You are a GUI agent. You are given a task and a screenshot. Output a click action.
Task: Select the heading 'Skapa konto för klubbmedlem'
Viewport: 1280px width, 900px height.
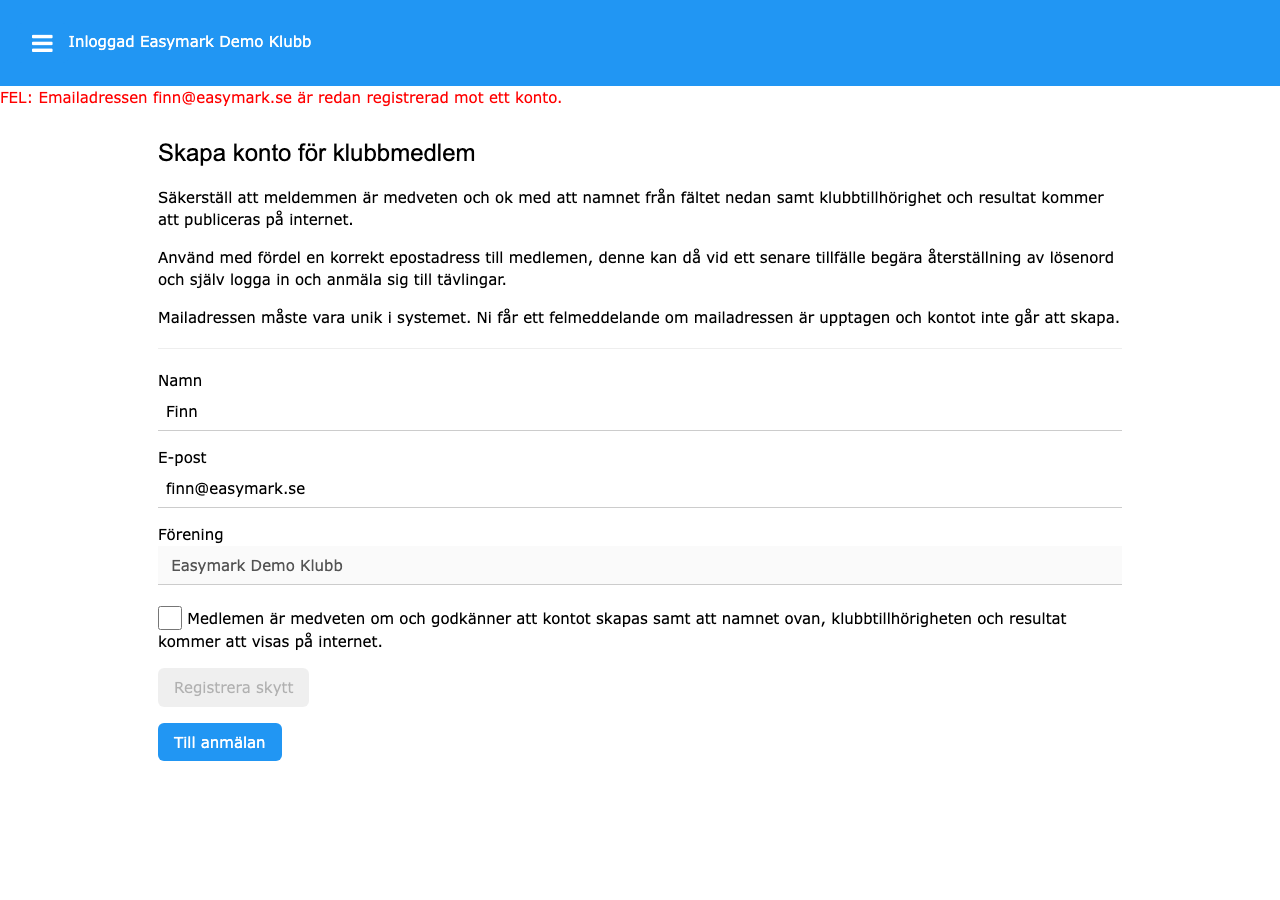point(316,153)
